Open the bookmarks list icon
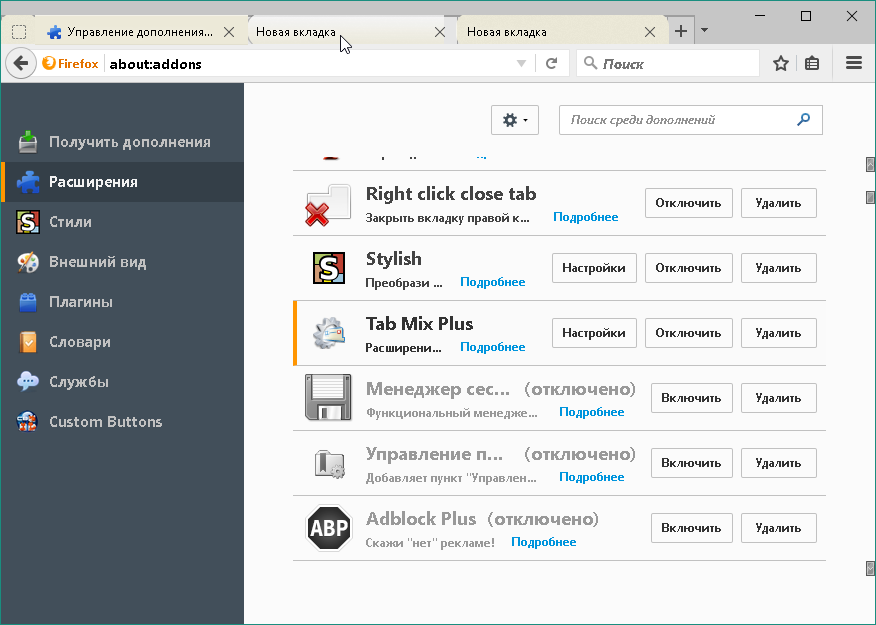This screenshot has width=876, height=625. tap(812, 63)
